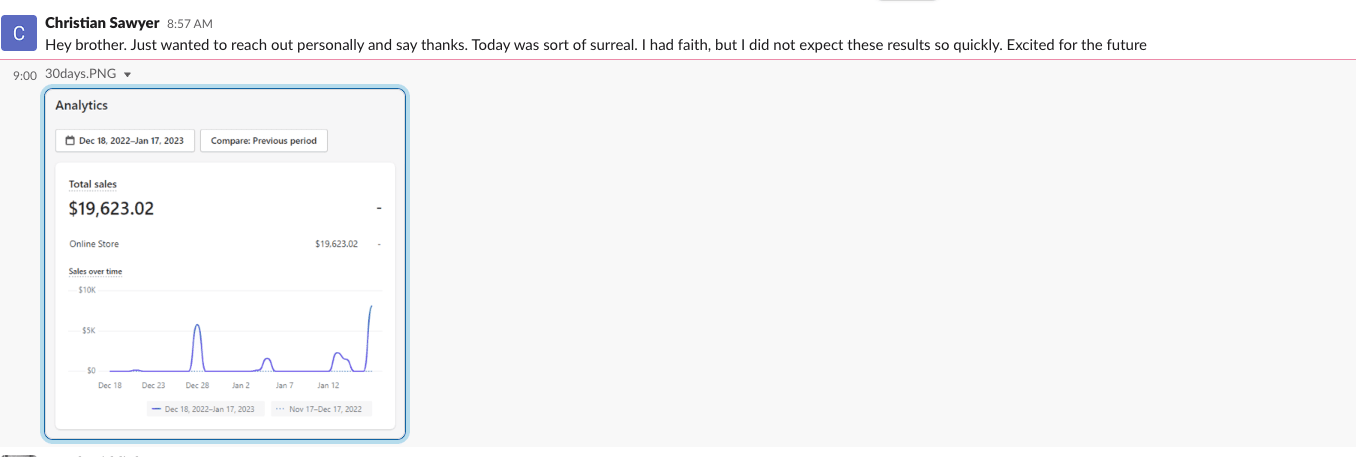Collapse attachment using 30days.PNG caret arrow
Screen dimensions: 1356x457
127,75
